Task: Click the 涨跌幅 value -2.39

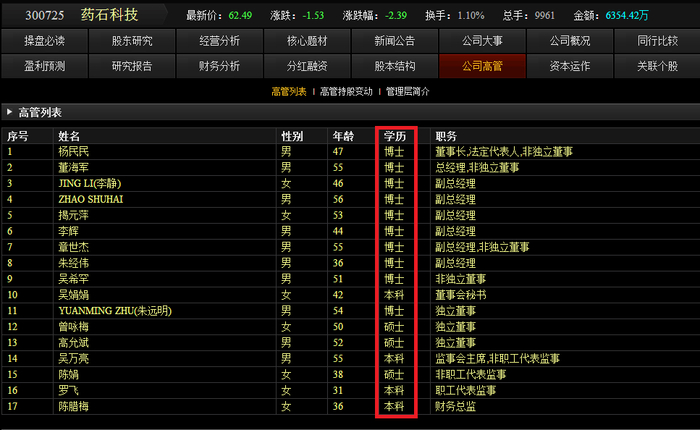Action: [396, 16]
